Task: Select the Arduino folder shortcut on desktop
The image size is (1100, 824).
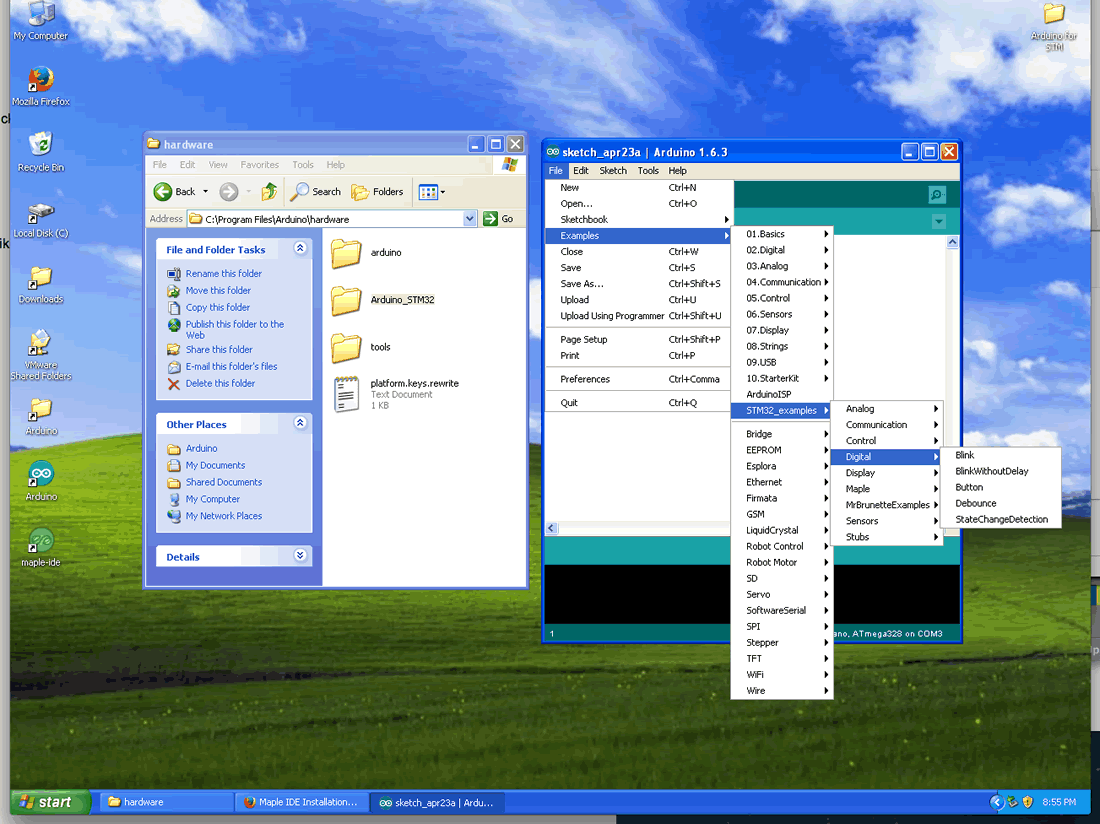Action: tap(41, 416)
